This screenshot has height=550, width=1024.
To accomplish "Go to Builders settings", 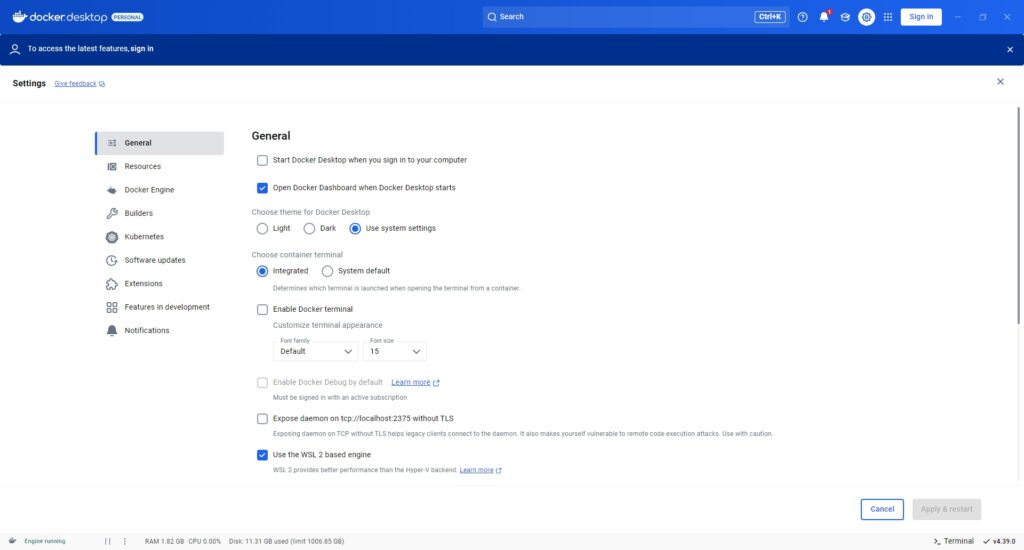I will point(160,214).
